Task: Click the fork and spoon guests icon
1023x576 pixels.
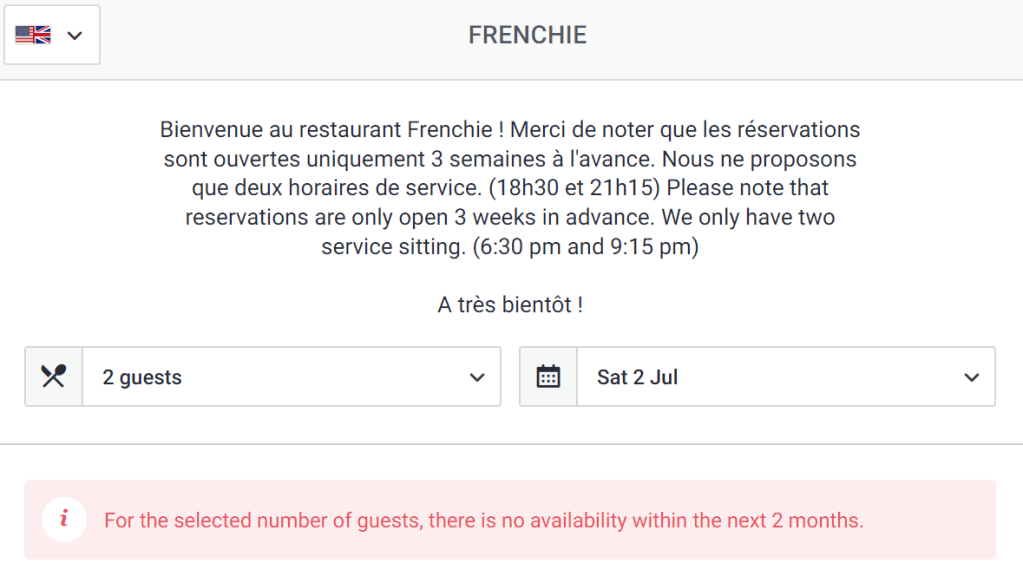Action: coord(54,377)
